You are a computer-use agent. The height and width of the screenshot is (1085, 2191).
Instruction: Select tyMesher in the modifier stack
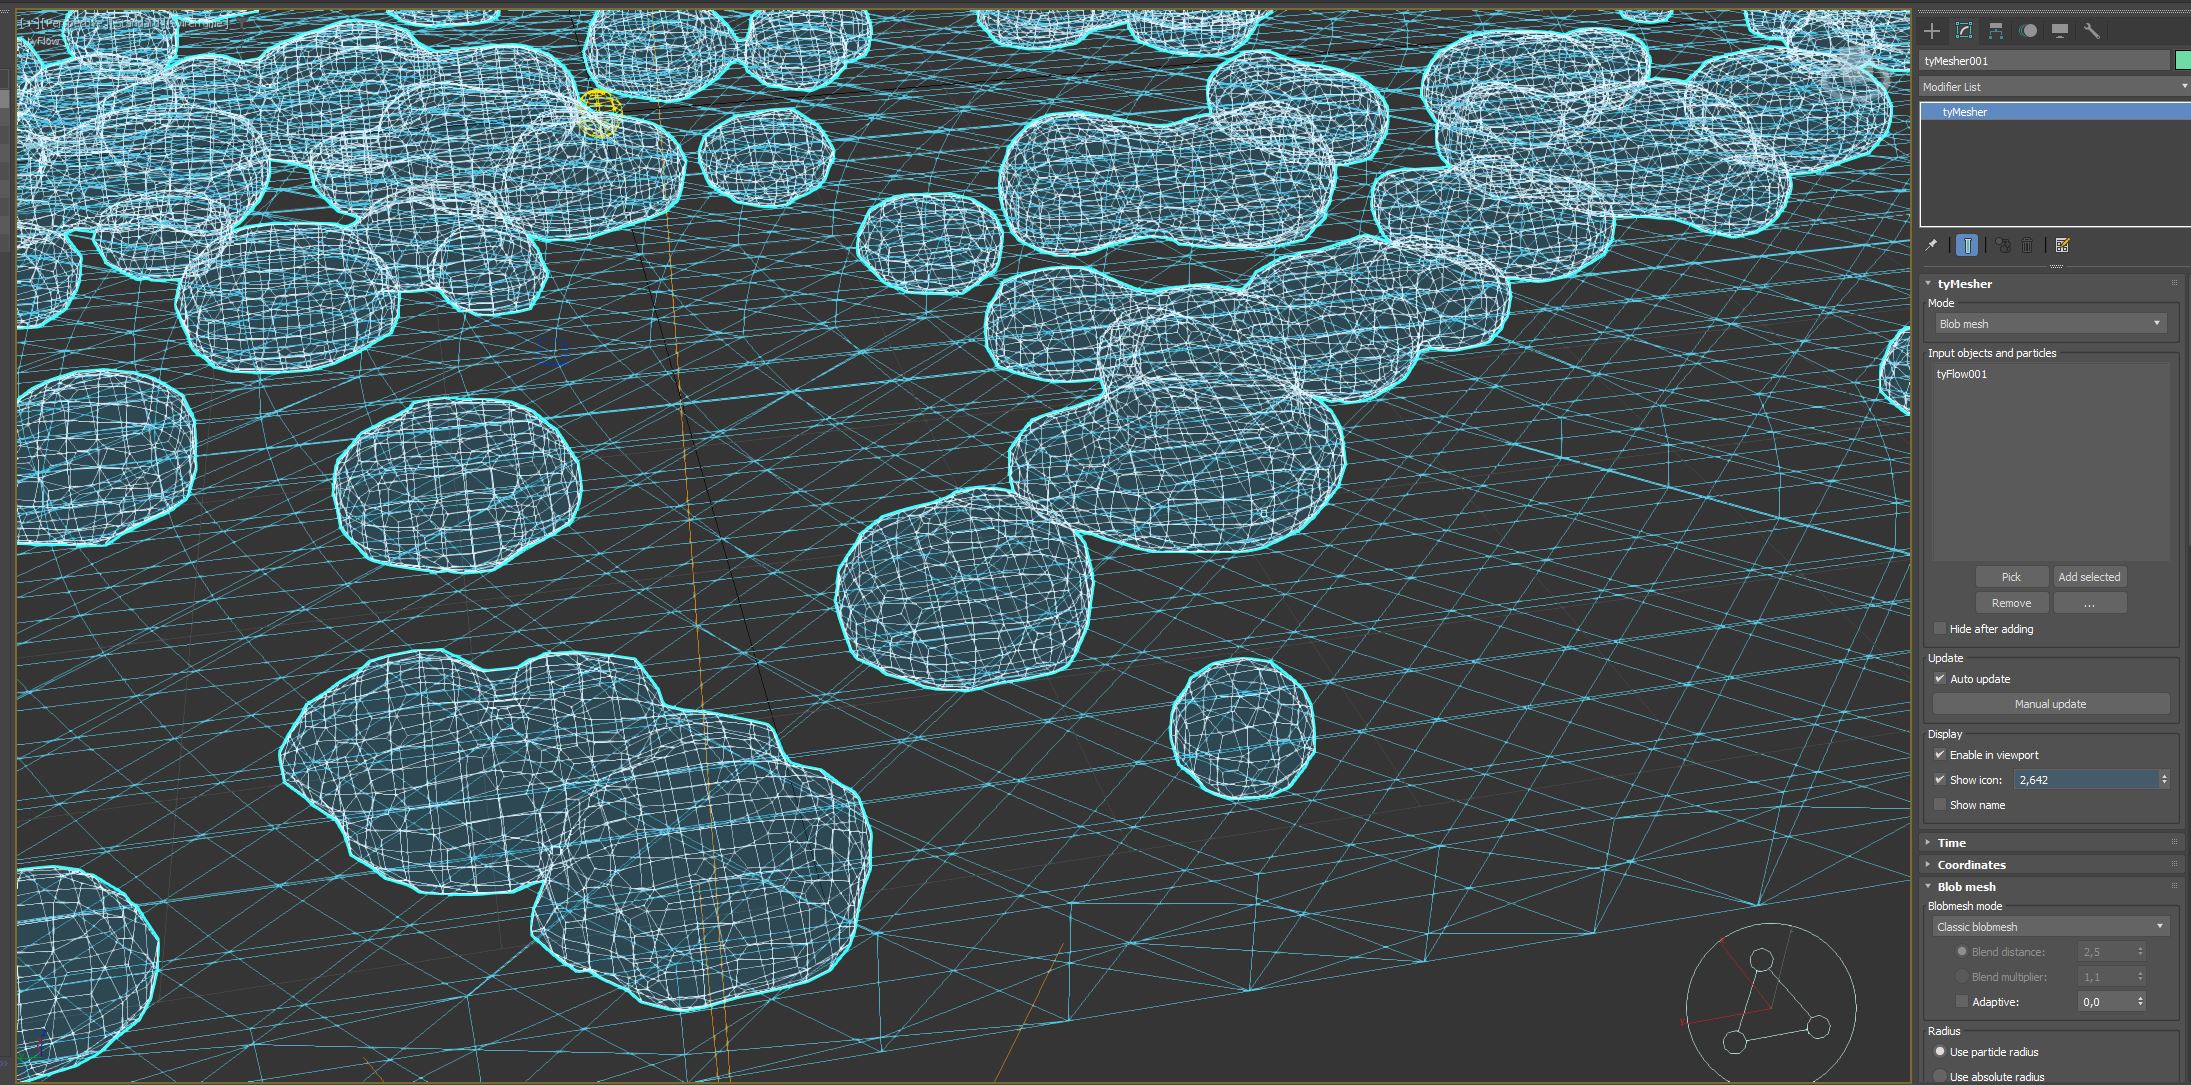1965,112
